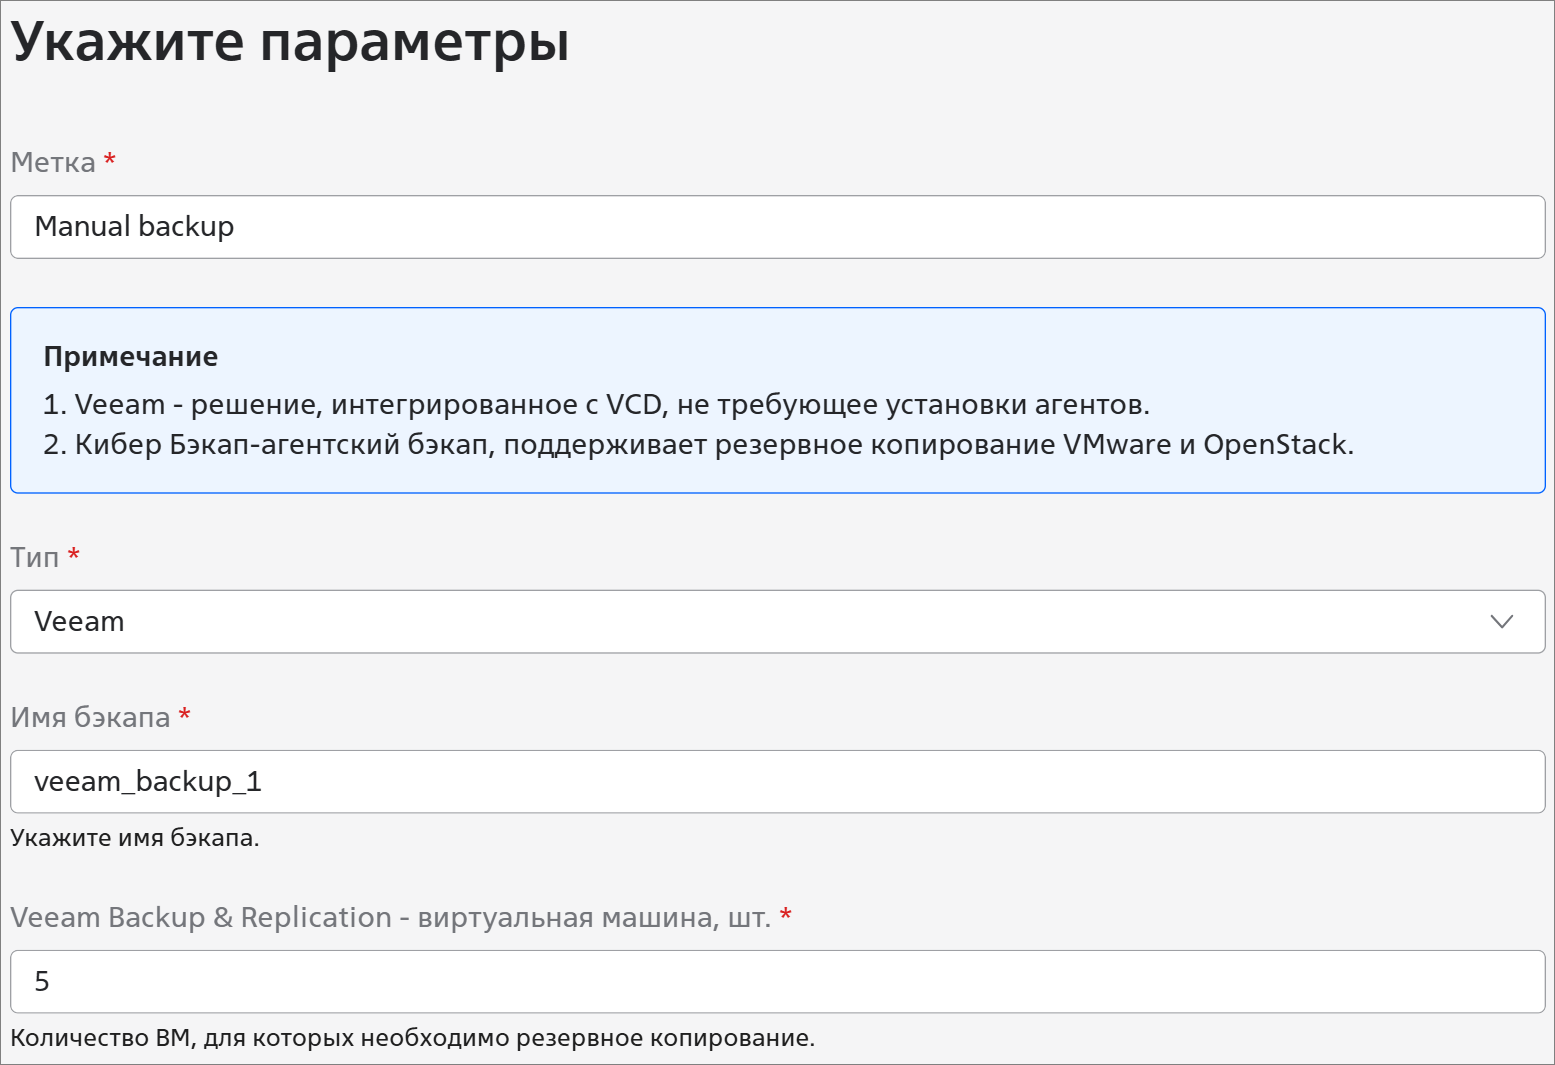The image size is (1555, 1065).
Task: Click the Veeam Backup & Replication label
Action: (391, 917)
